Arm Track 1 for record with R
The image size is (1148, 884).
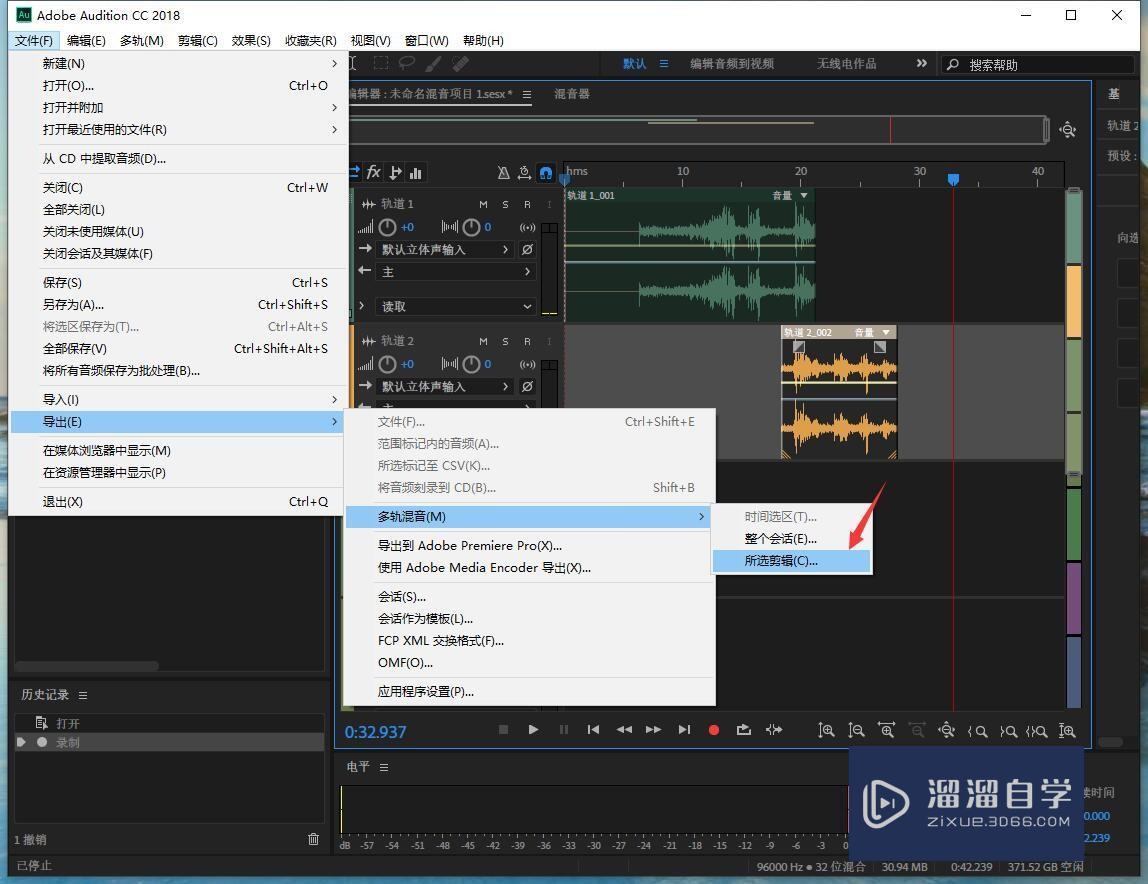click(x=527, y=204)
